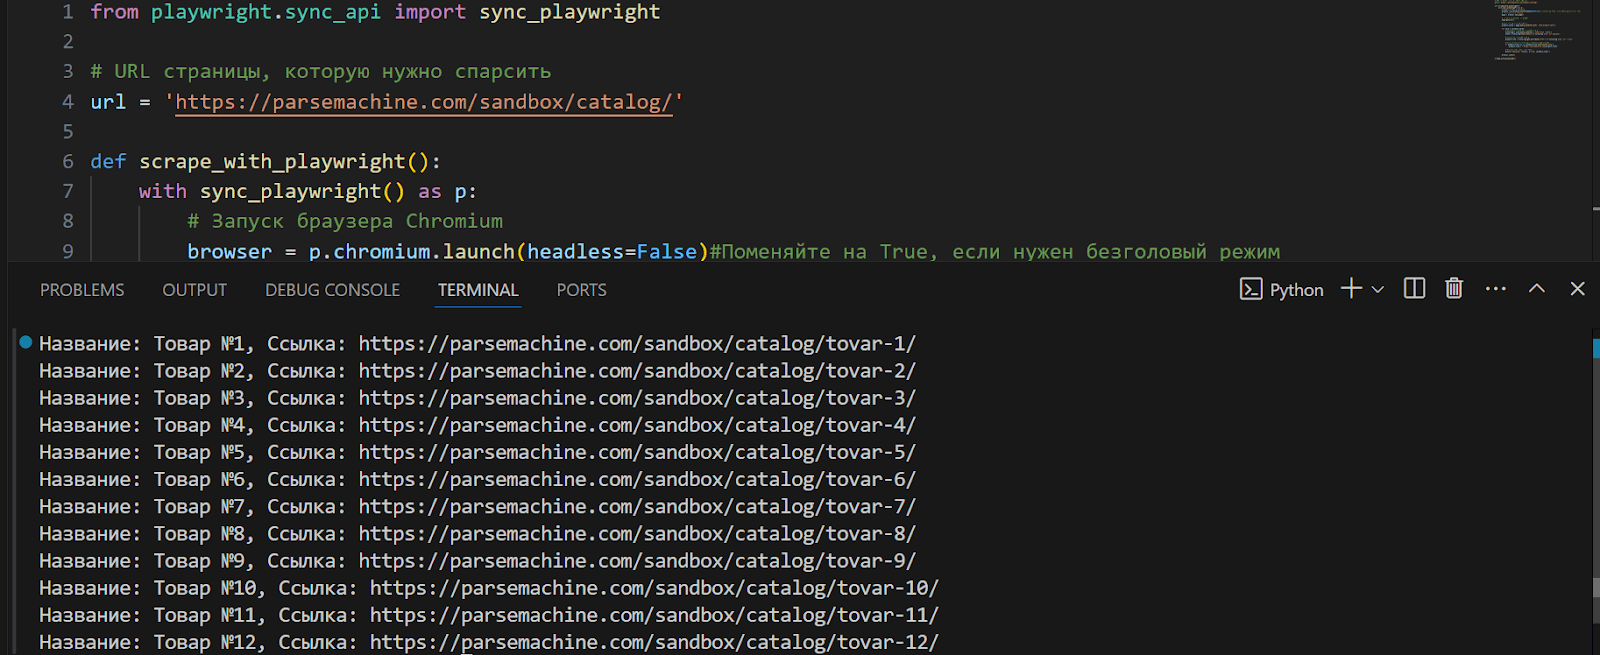The image size is (1600, 655).
Task: Open the OUTPUT panel tab
Action: click(x=195, y=290)
